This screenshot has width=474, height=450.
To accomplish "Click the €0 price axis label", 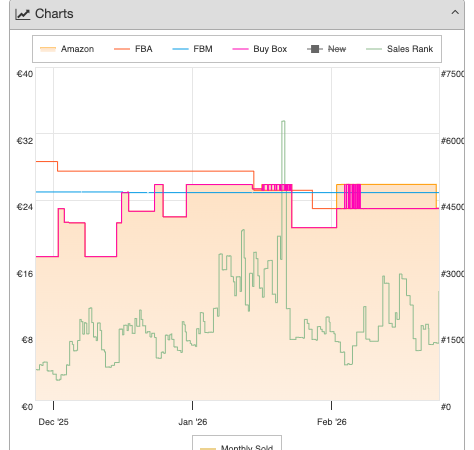I will [x=27, y=407].
